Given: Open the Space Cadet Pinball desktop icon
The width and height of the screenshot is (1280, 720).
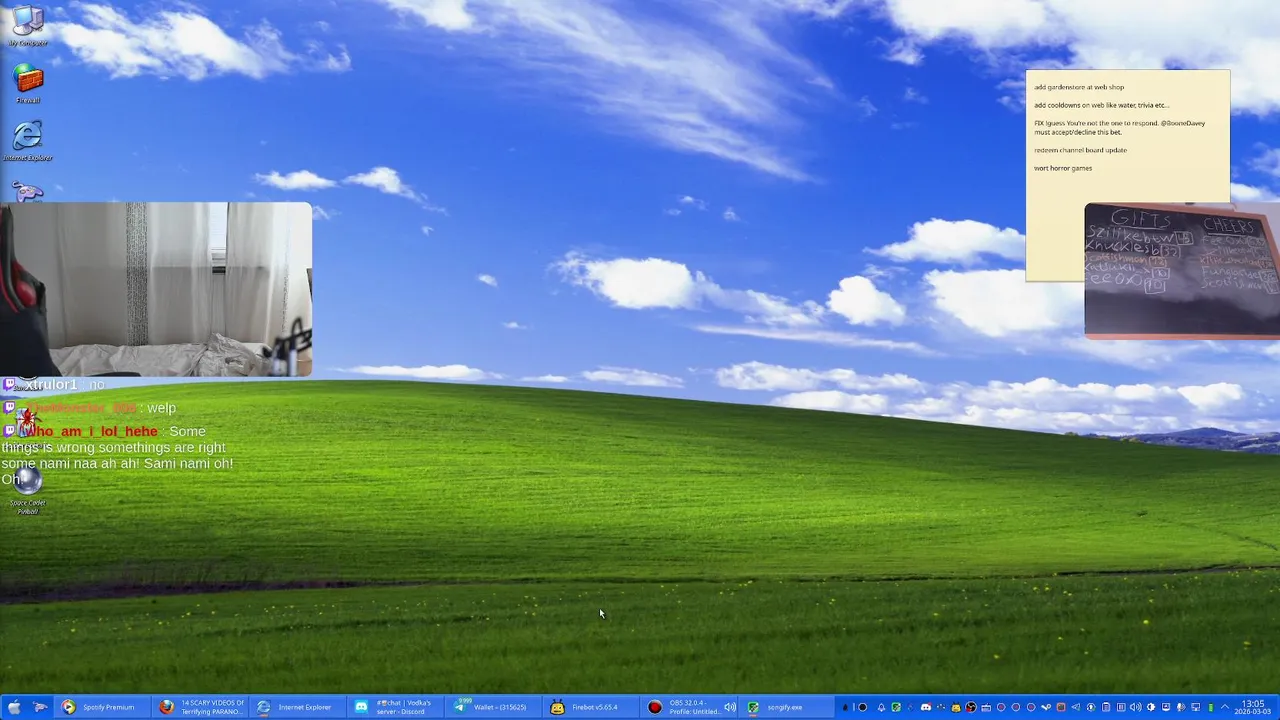Looking at the screenshot, I should (x=28, y=492).
